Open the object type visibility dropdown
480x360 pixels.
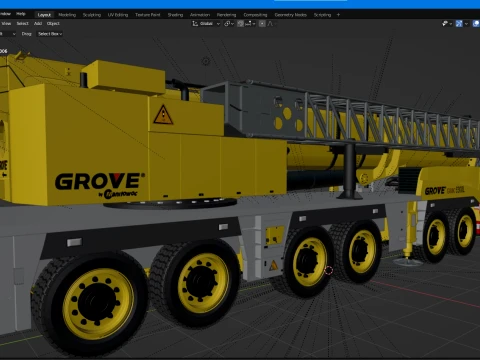447,24
